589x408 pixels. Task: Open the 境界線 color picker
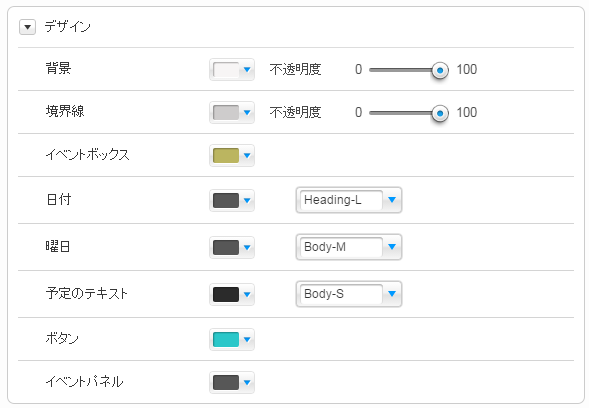[x=232, y=112]
